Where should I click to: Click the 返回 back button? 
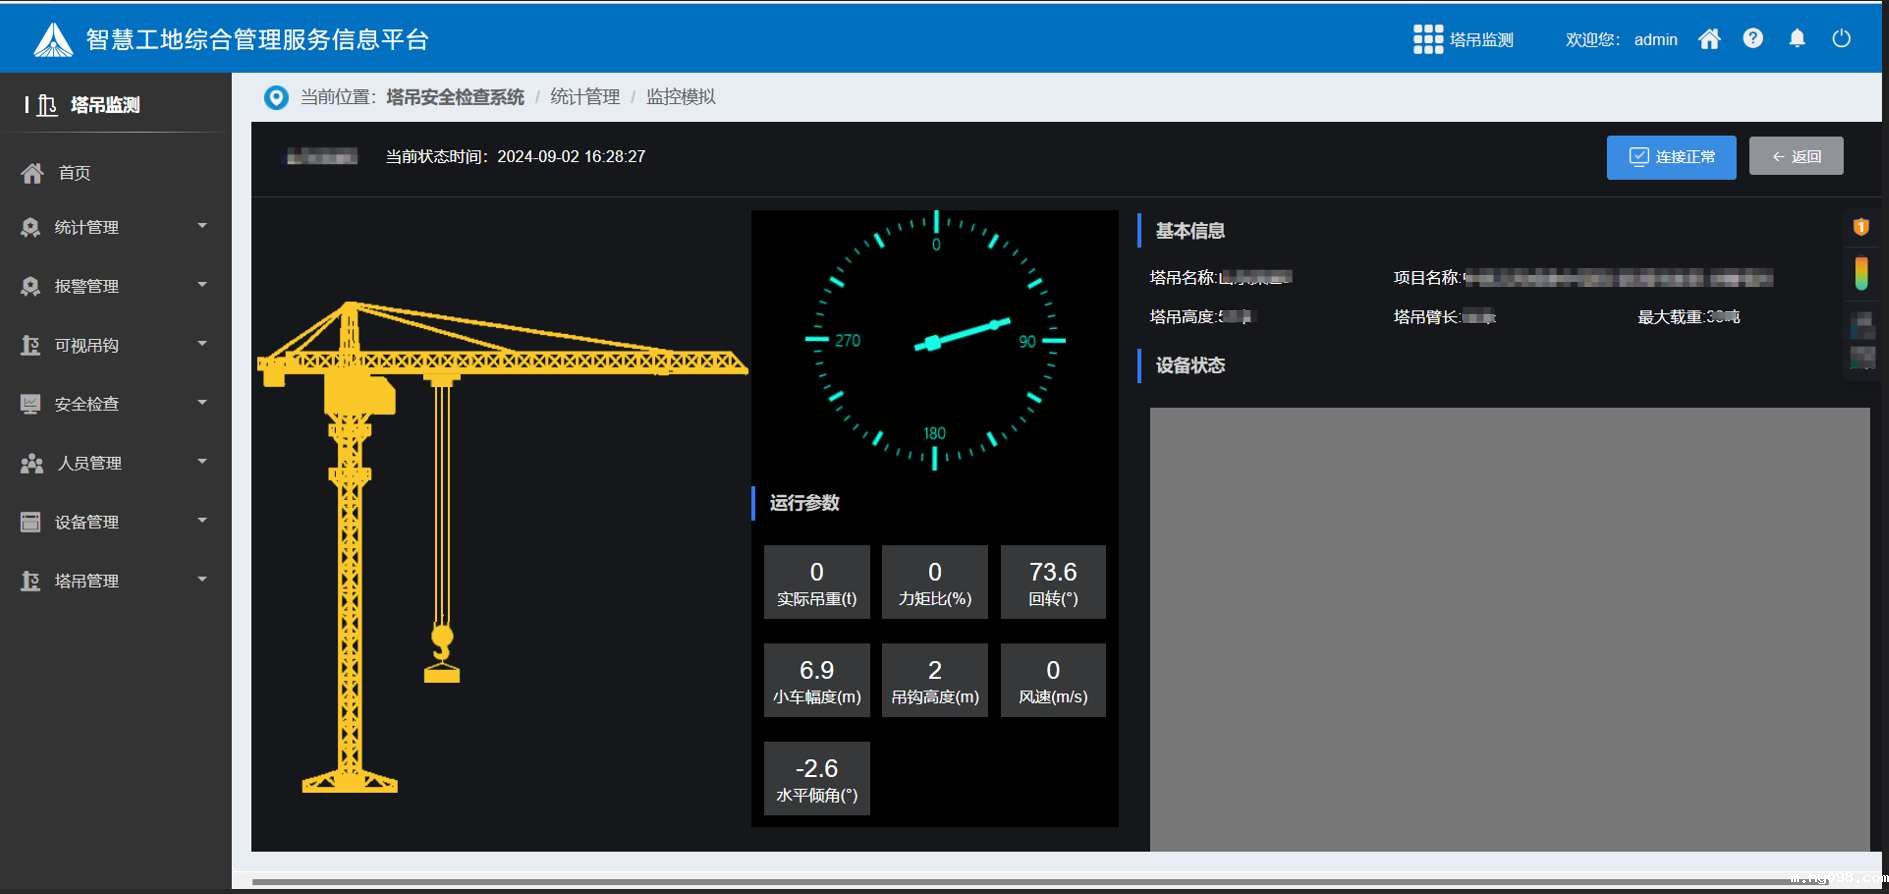(1795, 157)
